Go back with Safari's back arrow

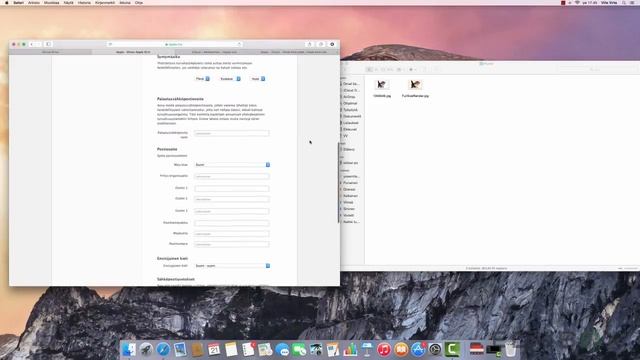click(x=31, y=44)
